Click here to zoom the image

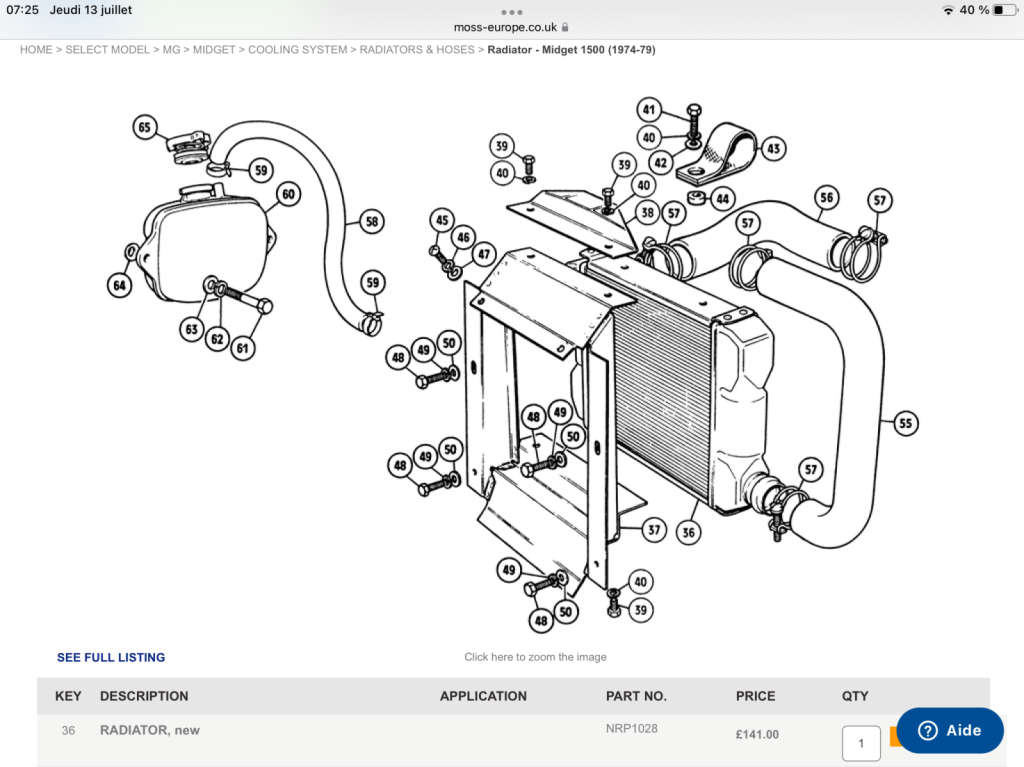536,657
